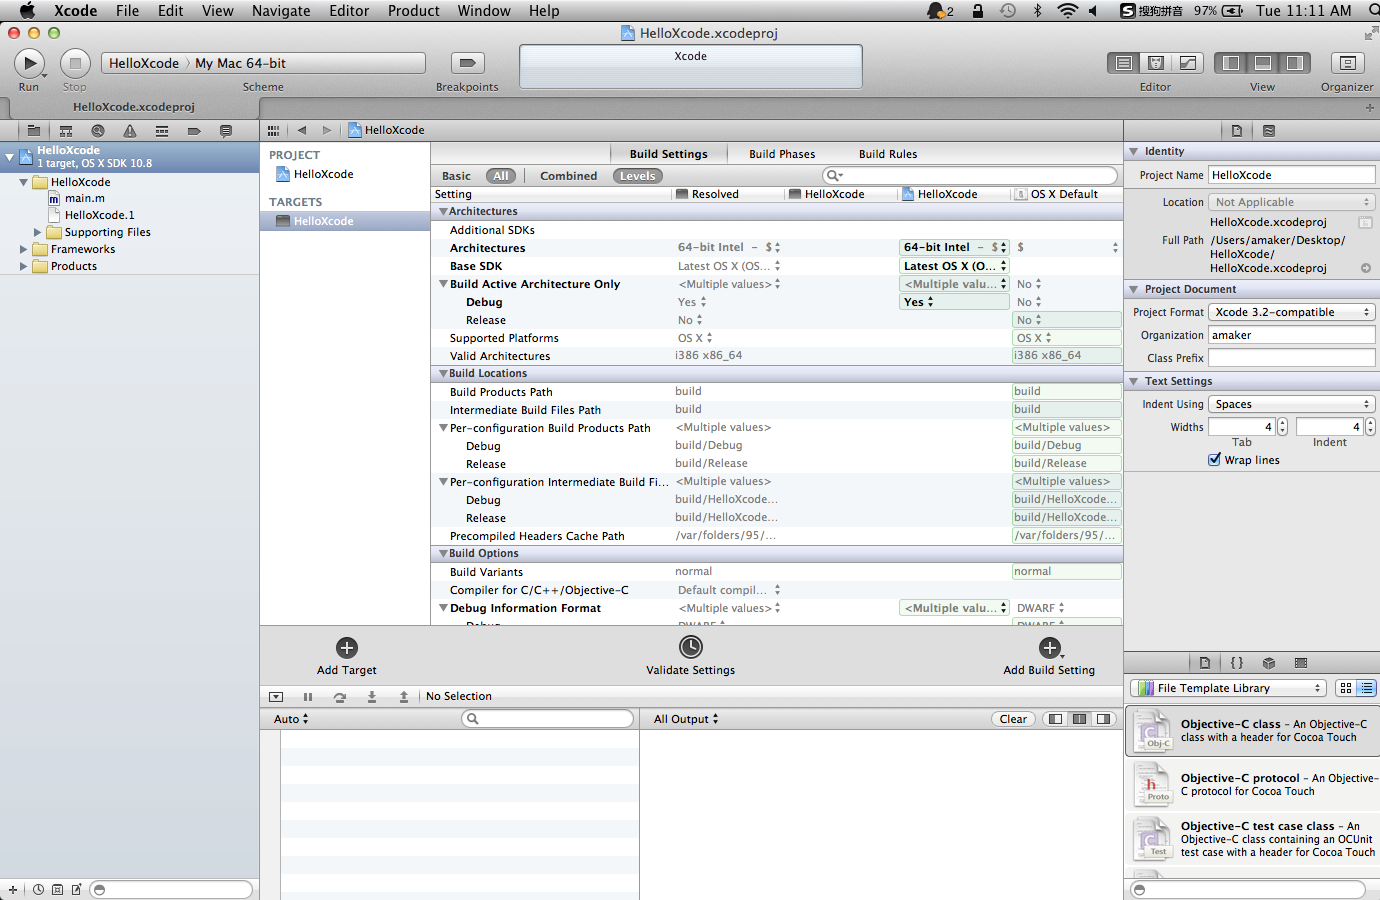The height and width of the screenshot is (900, 1380).
Task: Open the All Output dropdown
Action: [686, 719]
